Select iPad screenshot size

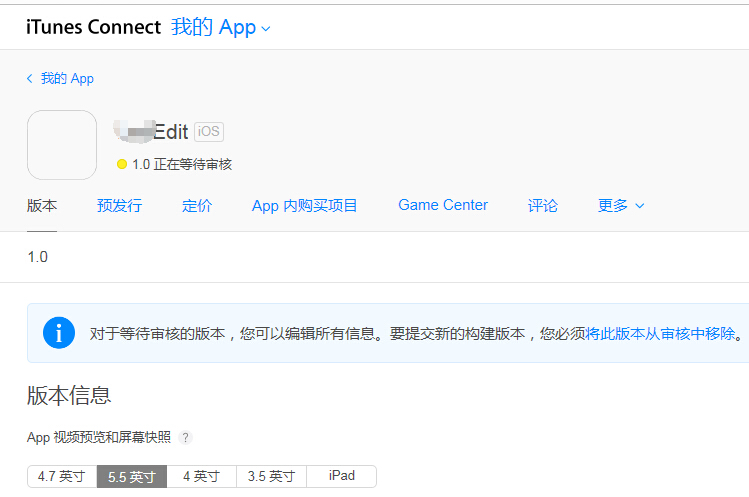click(342, 476)
